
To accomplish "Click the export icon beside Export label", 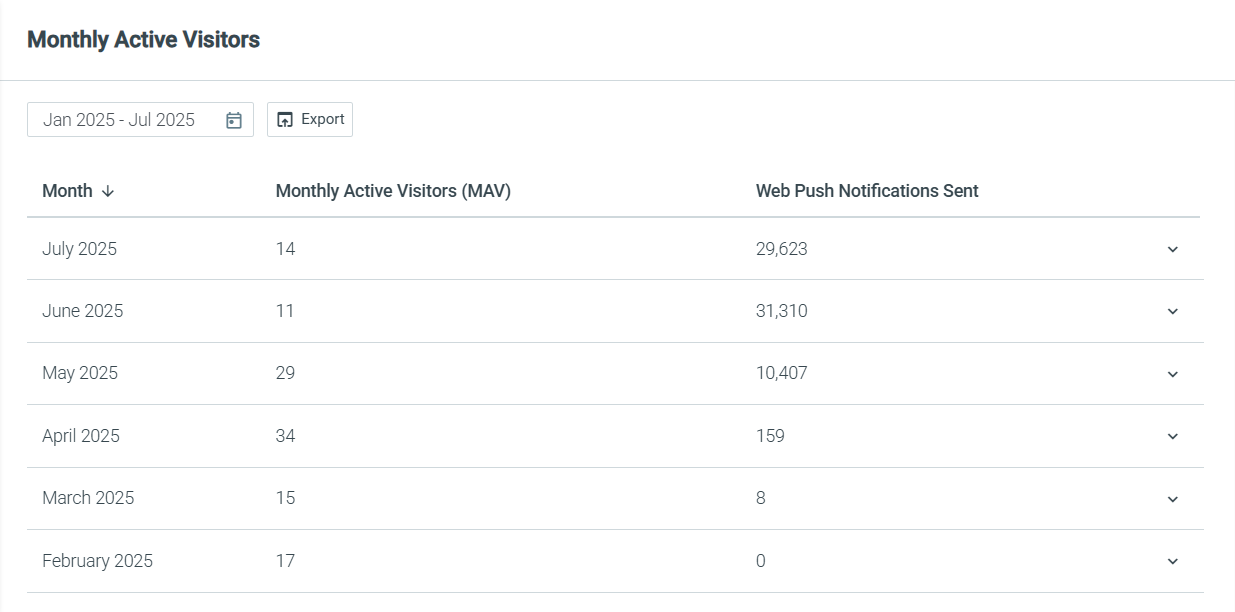I will (x=285, y=120).
